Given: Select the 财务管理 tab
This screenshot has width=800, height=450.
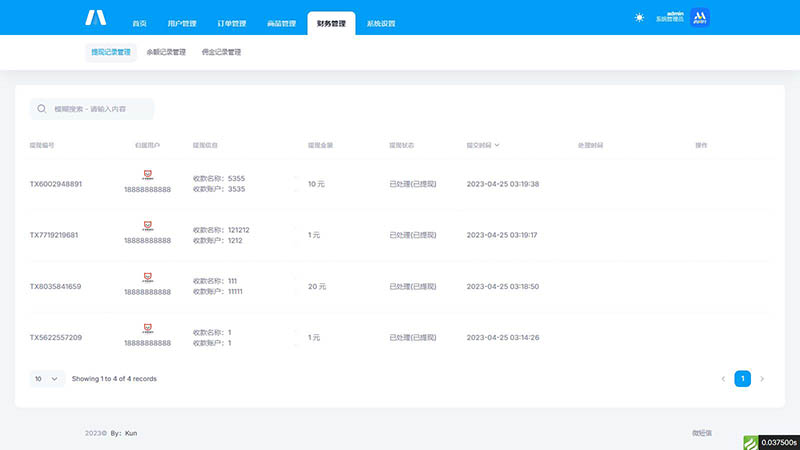Looking at the screenshot, I should click(x=331, y=23).
